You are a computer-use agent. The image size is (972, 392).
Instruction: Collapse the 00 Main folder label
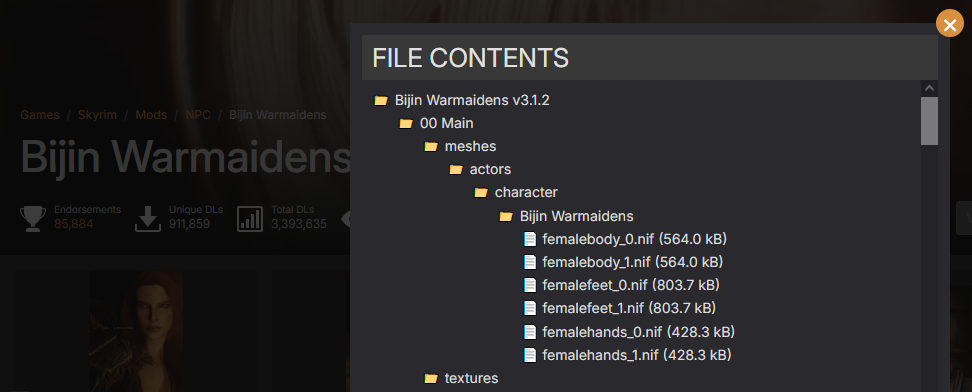tap(447, 123)
